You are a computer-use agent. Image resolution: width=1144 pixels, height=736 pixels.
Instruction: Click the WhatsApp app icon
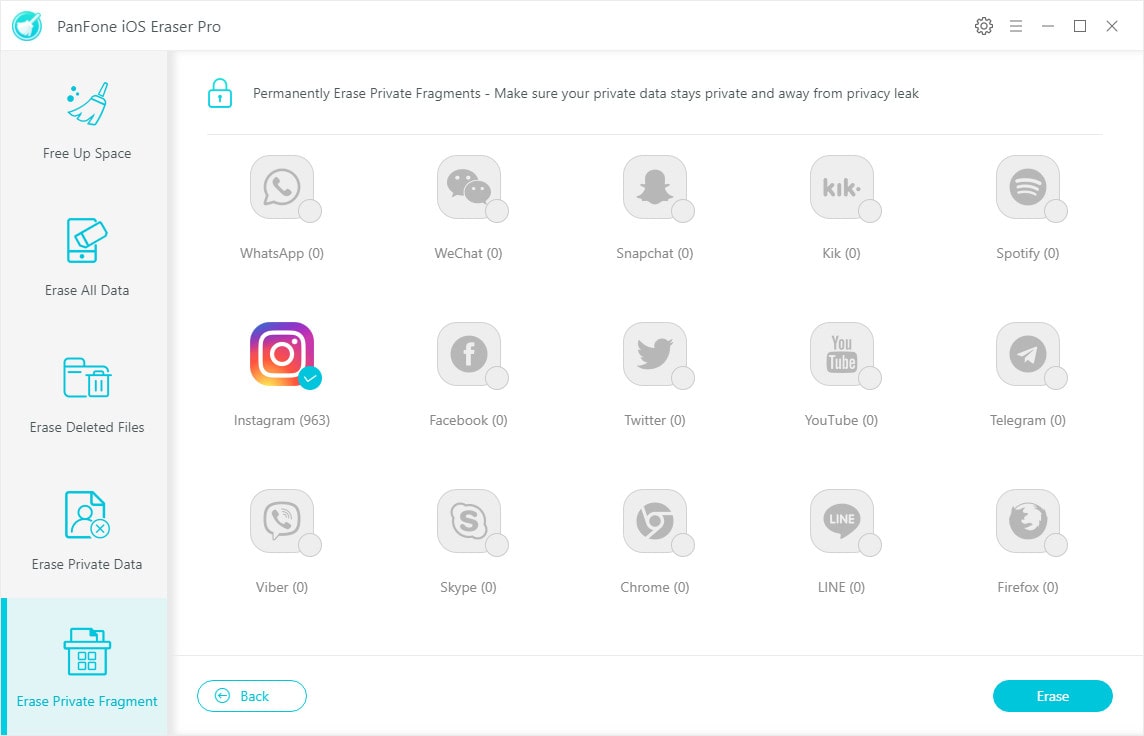282,187
